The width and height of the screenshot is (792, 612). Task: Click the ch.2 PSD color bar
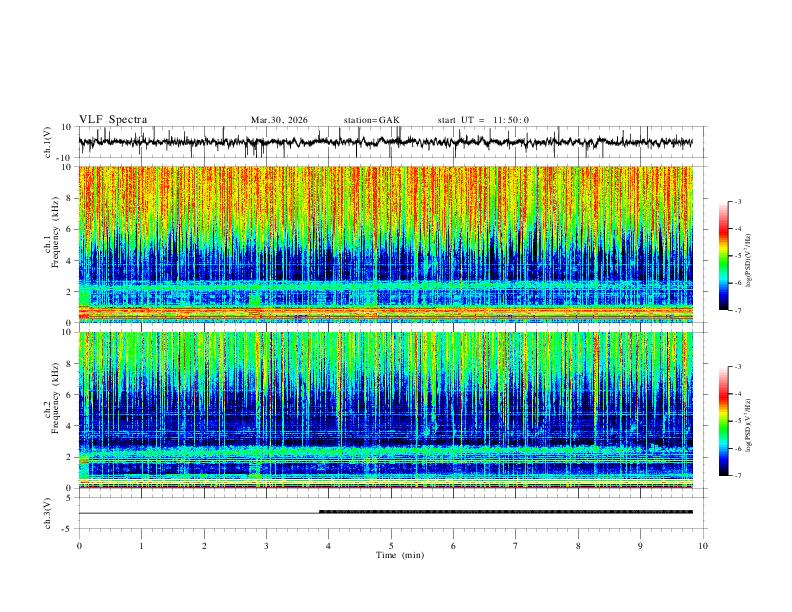coord(723,421)
